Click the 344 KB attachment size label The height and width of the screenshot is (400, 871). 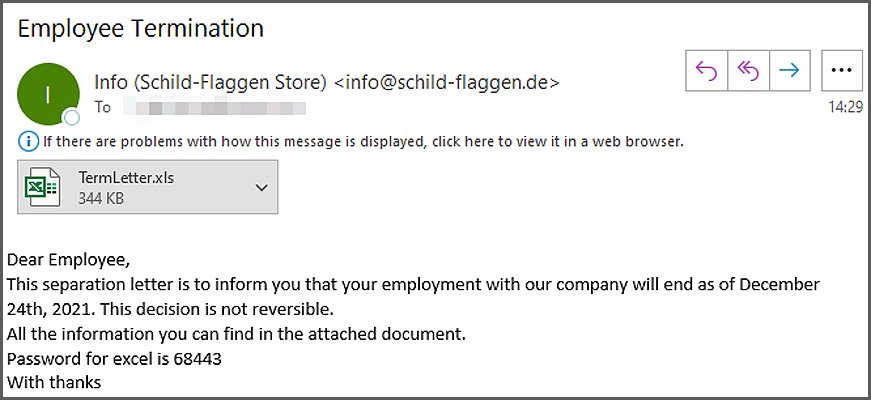[102, 198]
